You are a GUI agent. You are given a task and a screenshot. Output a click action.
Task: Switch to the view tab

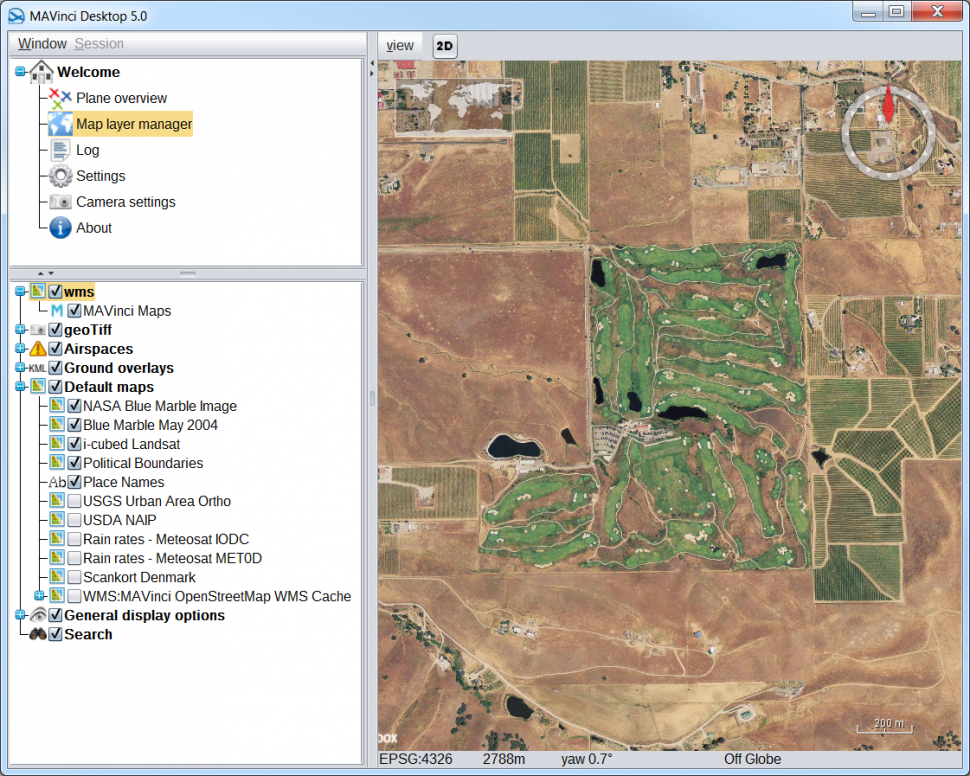[x=400, y=45]
